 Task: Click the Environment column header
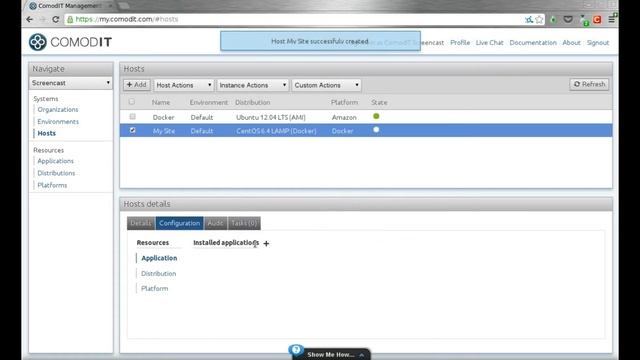point(209,102)
